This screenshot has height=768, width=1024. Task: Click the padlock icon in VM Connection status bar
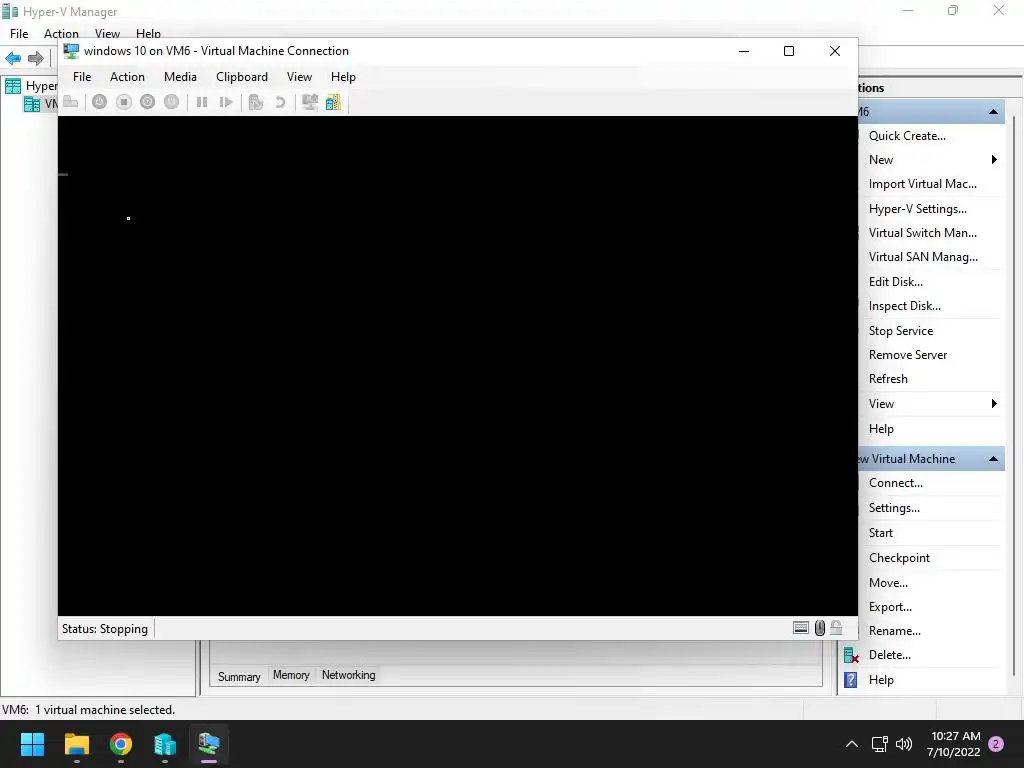(837, 628)
